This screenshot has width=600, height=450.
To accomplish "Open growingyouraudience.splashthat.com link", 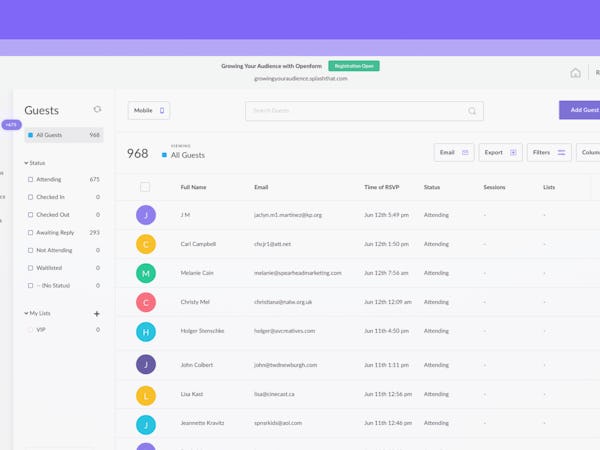I will point(301,78).
